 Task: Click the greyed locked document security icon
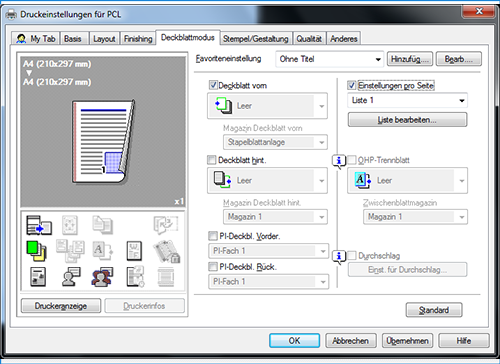point(167,251)
